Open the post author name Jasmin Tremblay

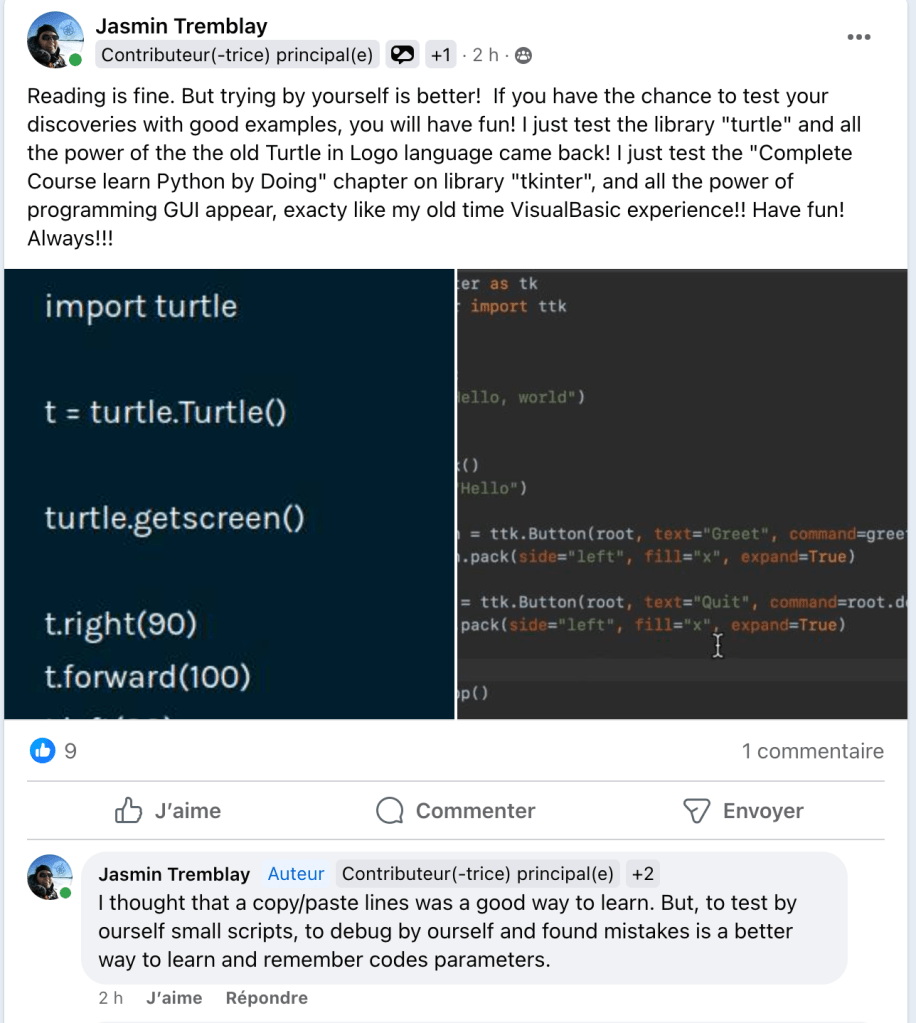181,26
